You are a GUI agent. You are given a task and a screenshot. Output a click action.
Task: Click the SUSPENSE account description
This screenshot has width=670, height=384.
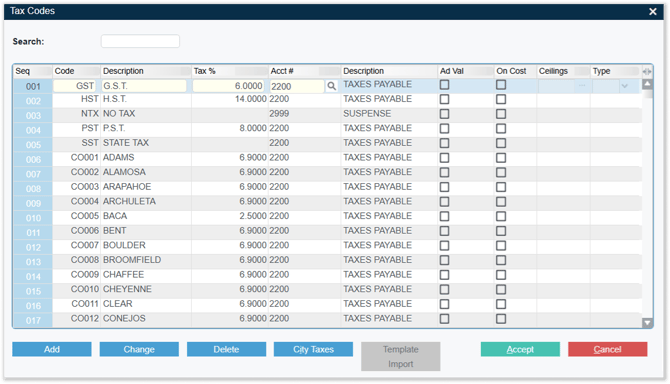(367, 114)
